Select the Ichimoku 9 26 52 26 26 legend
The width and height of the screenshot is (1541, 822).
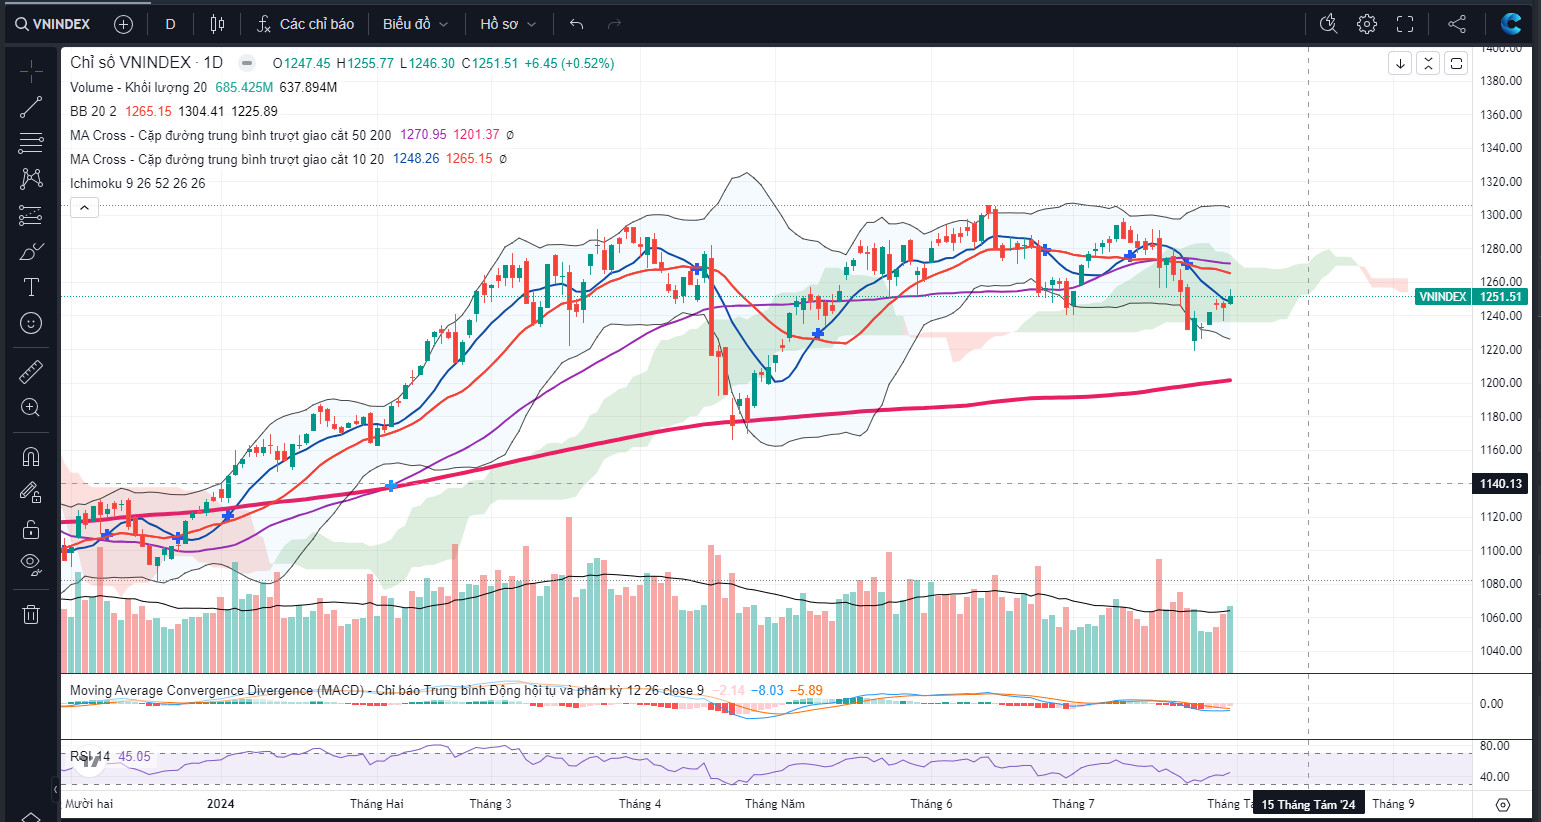tap(137, 183)
